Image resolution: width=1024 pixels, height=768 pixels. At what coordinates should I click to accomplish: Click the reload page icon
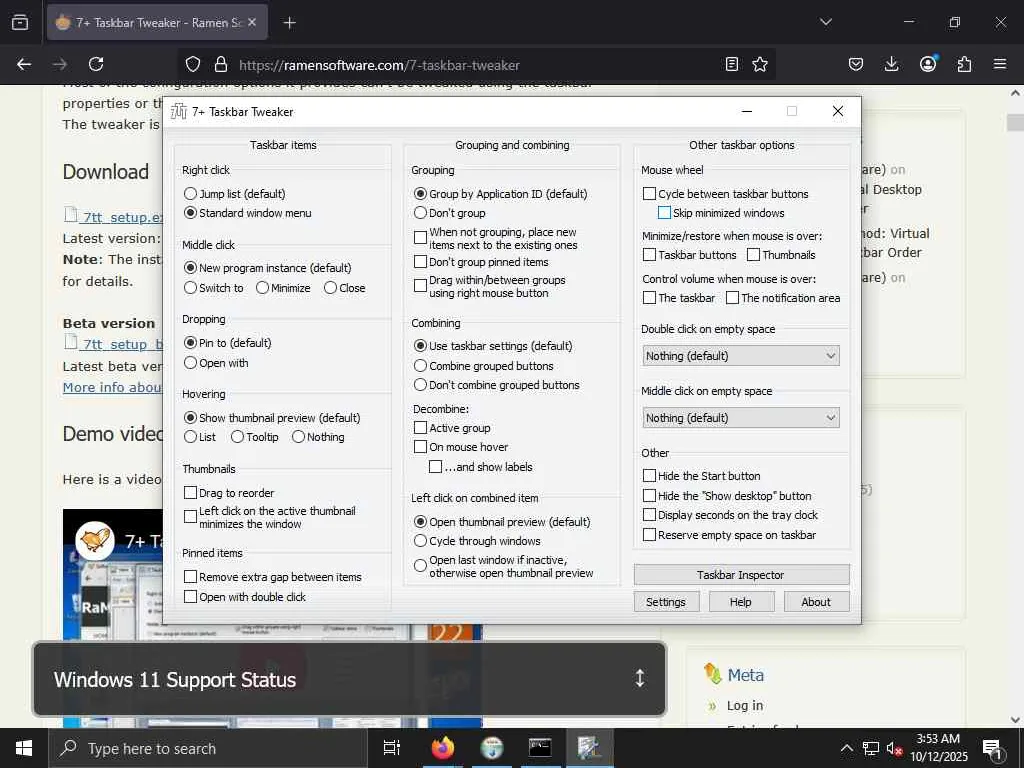(x=96, y=64)
